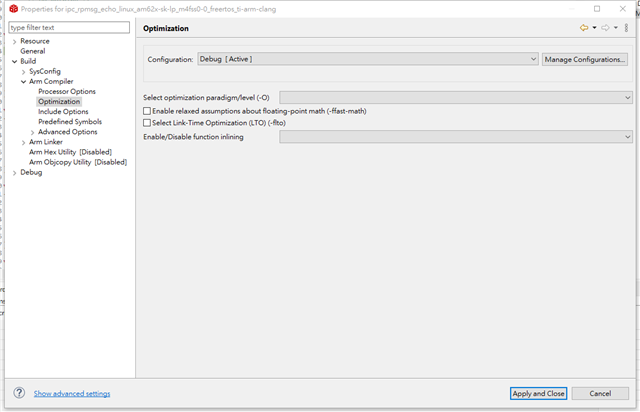Select General in the properties tree
Image resolution: width=640 pixels, height=412 pixels.
(x=33, y=51)
